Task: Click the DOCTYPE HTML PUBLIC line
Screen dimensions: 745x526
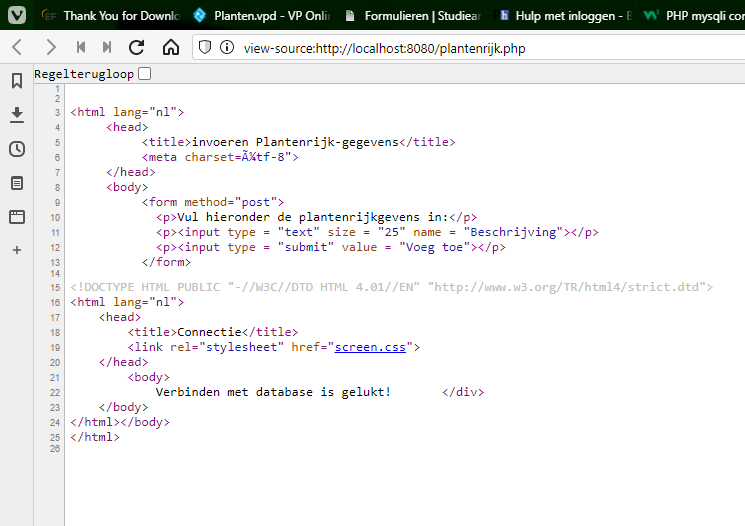Action: (x=392, y=287)
